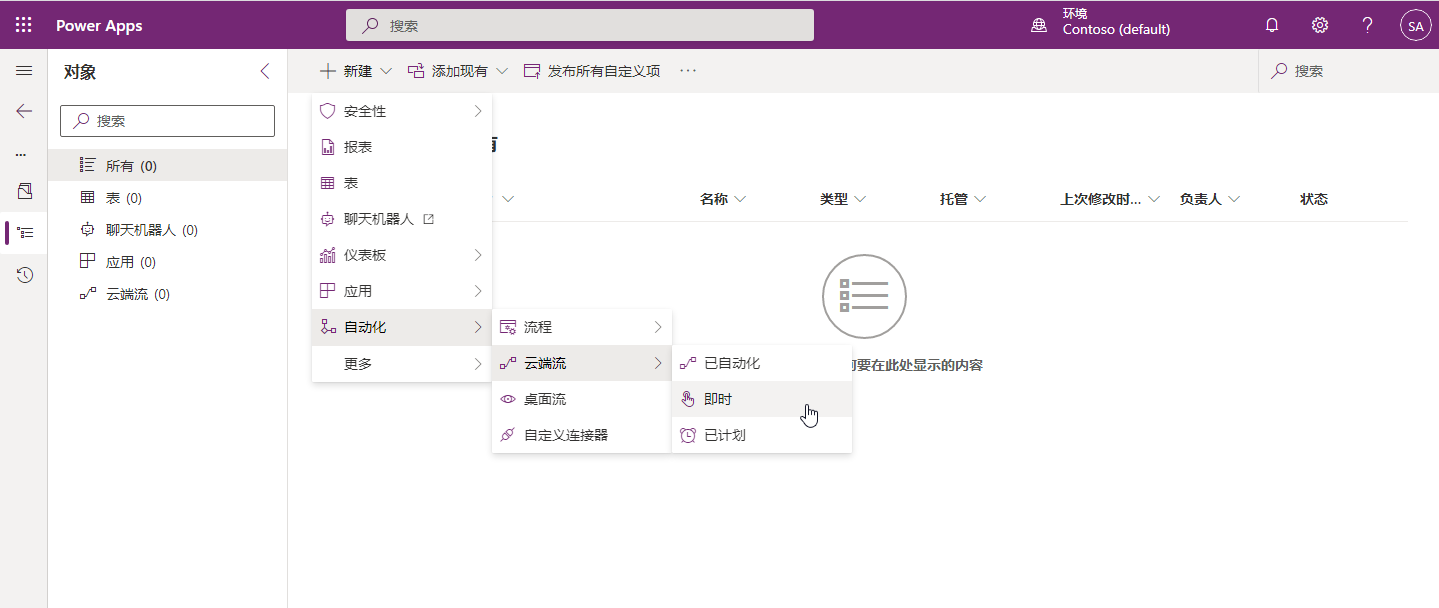This screenshot has height=608, width=1439.
Task: Open the 添加现有 dropdown chevron
Action: [x=502, y=70]
